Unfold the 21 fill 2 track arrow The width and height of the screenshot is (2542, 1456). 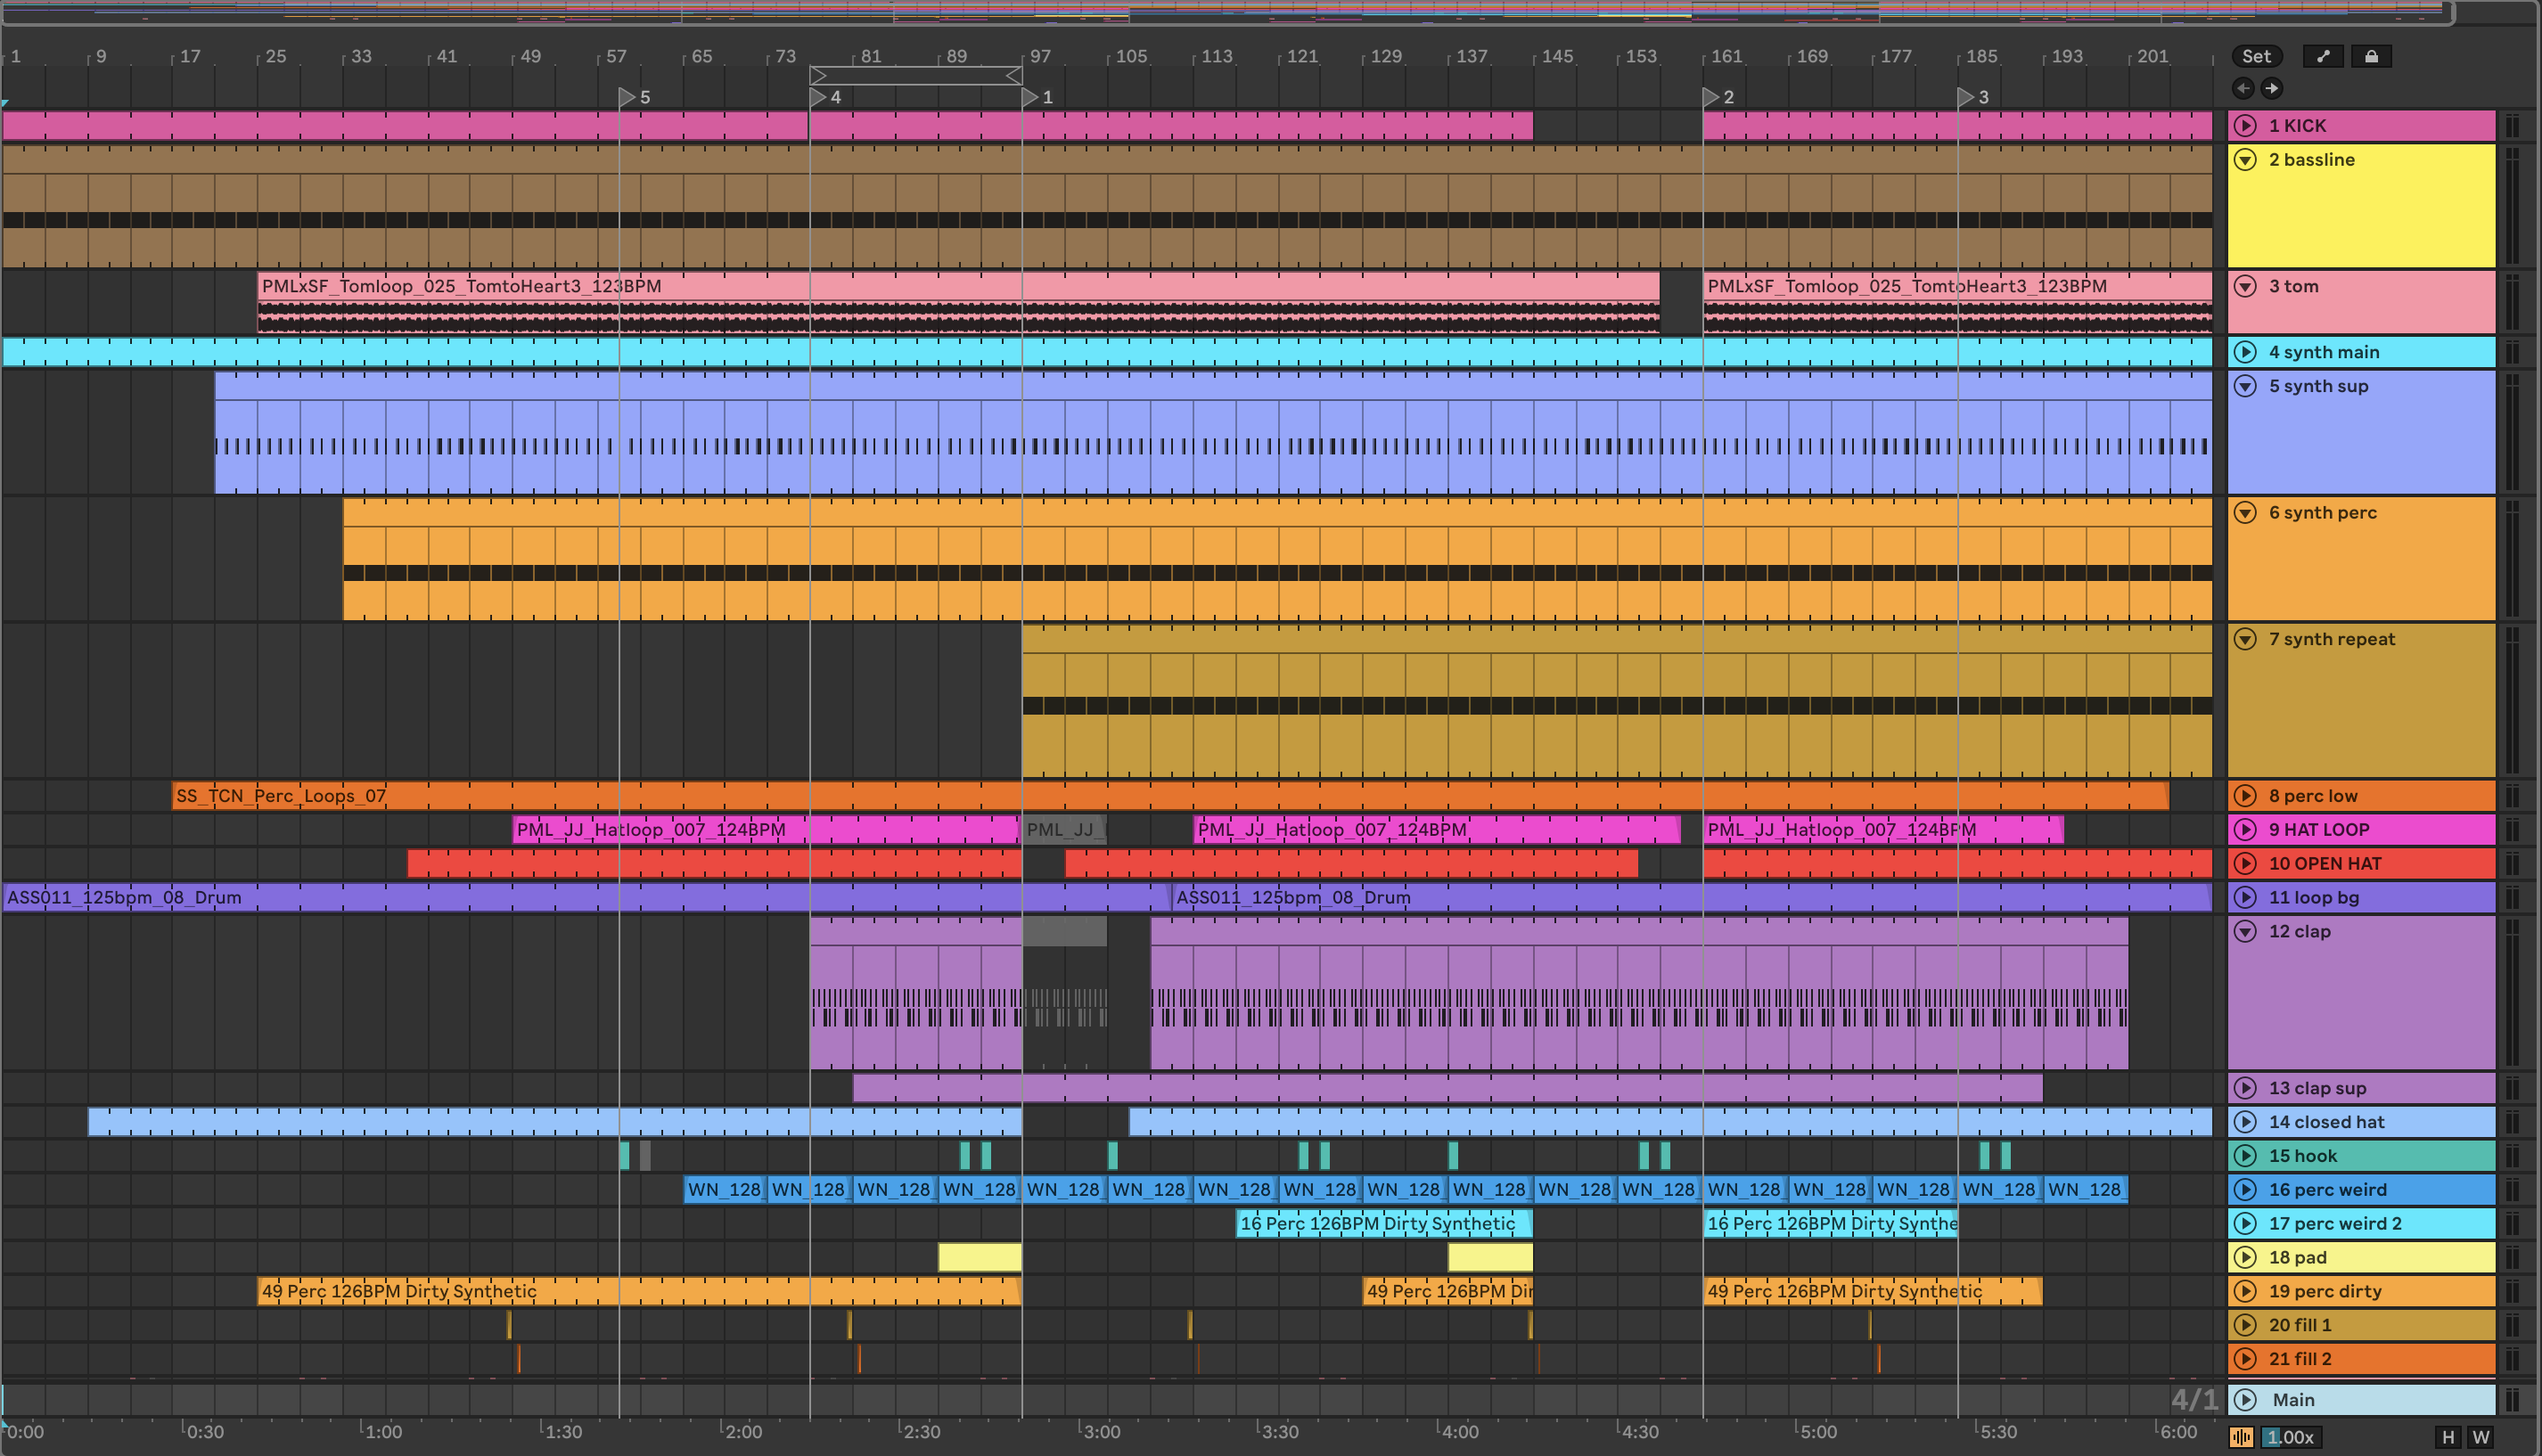coord(2245,1358)
